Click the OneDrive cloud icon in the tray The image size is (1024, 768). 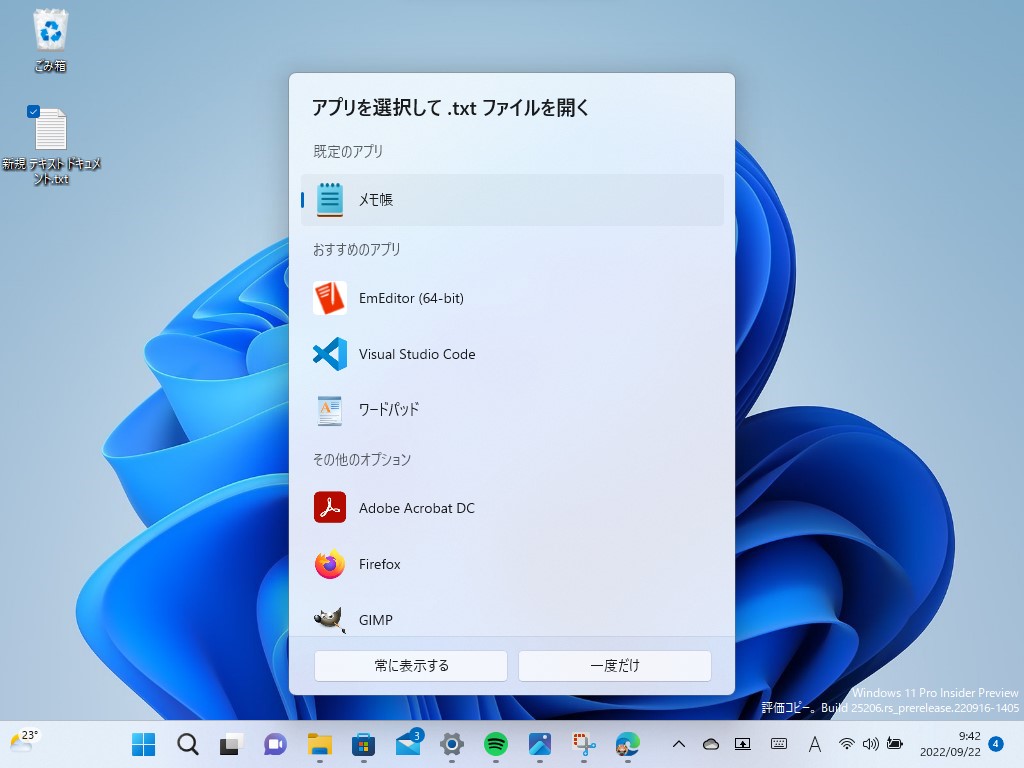[x=710, y=744]
